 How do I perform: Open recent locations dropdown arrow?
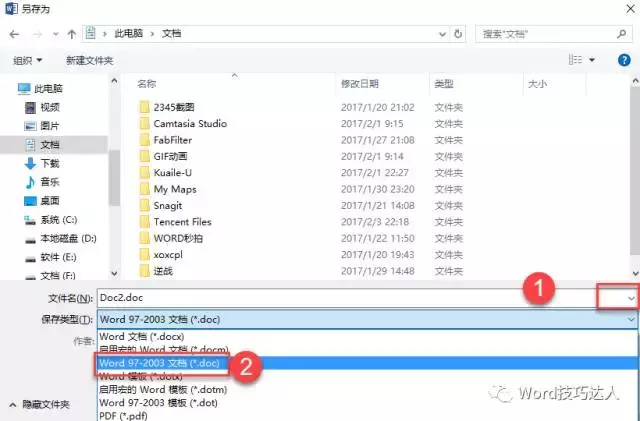tap(56, 34)
